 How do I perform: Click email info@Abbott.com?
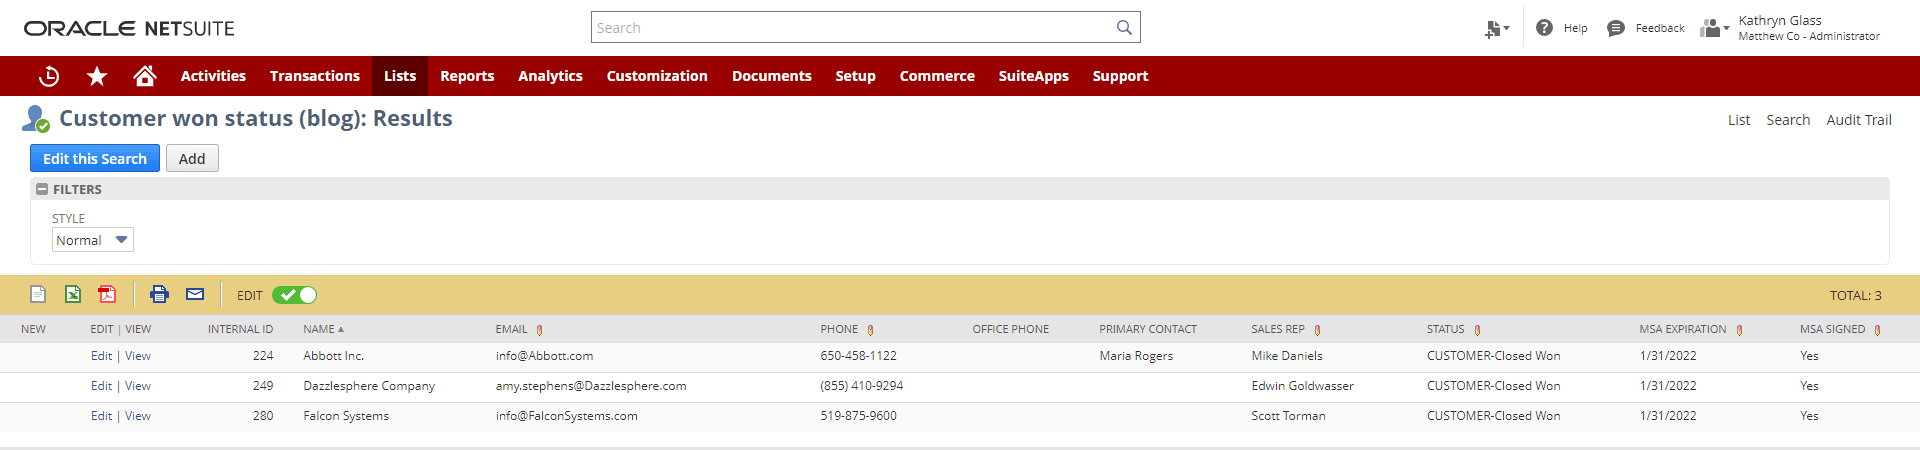coord(544,356)
